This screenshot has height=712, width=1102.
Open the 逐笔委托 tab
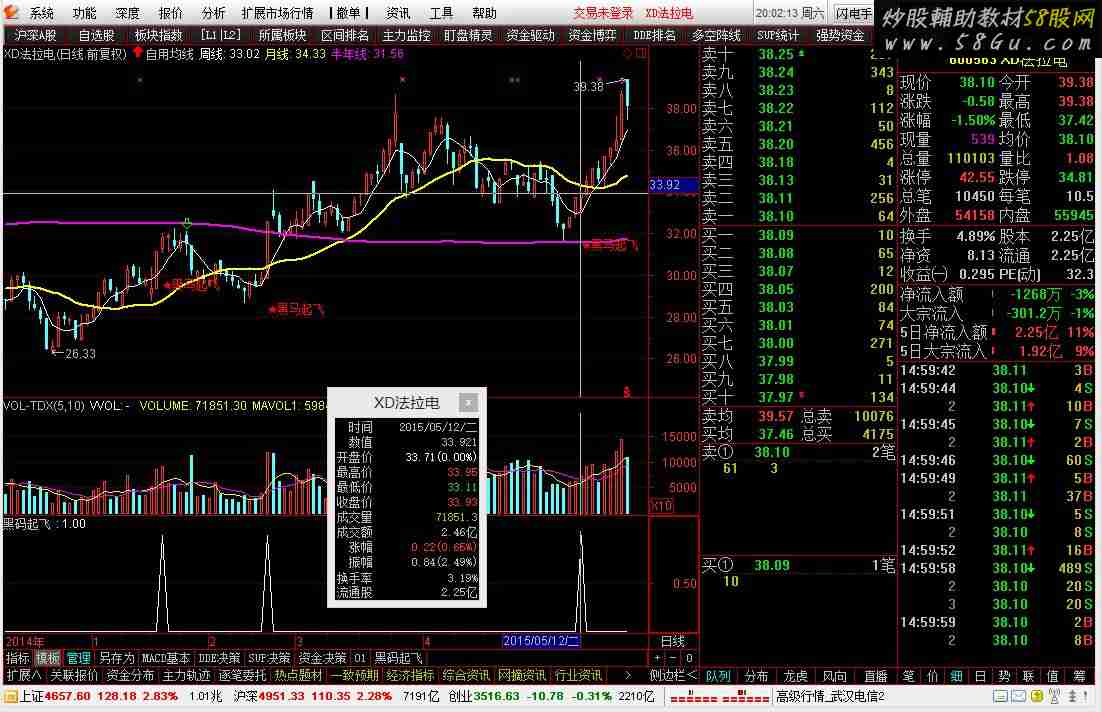coord(242,675)
